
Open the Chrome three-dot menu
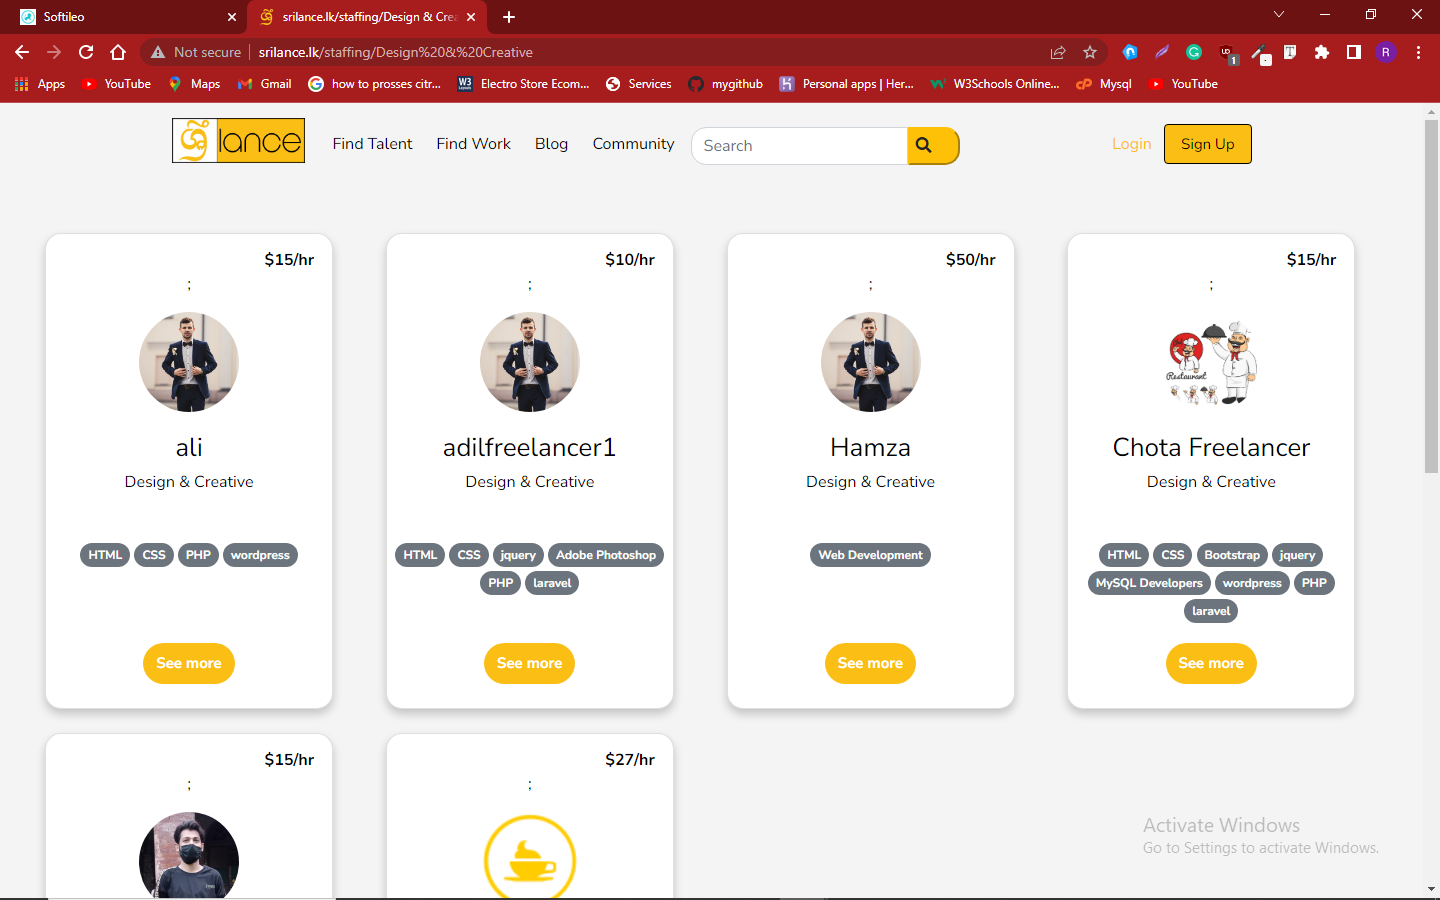(x=1418, y=52)
